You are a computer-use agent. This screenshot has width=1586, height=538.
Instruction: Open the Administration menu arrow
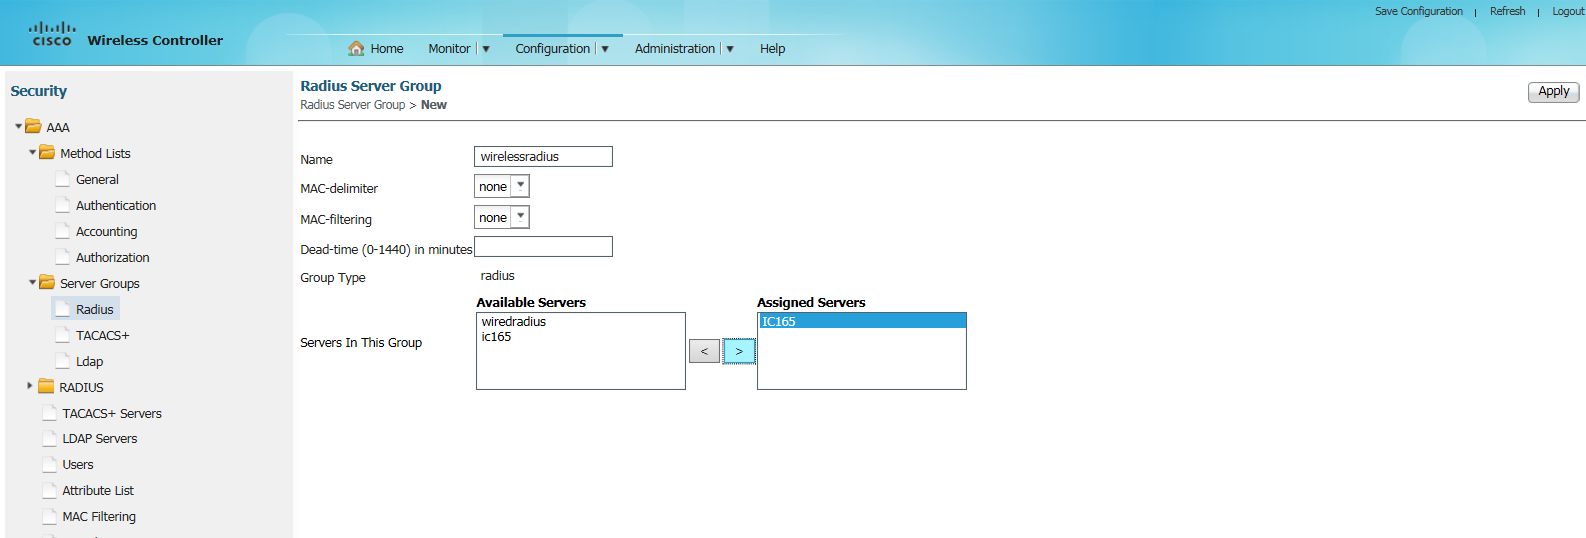(730, 49)
